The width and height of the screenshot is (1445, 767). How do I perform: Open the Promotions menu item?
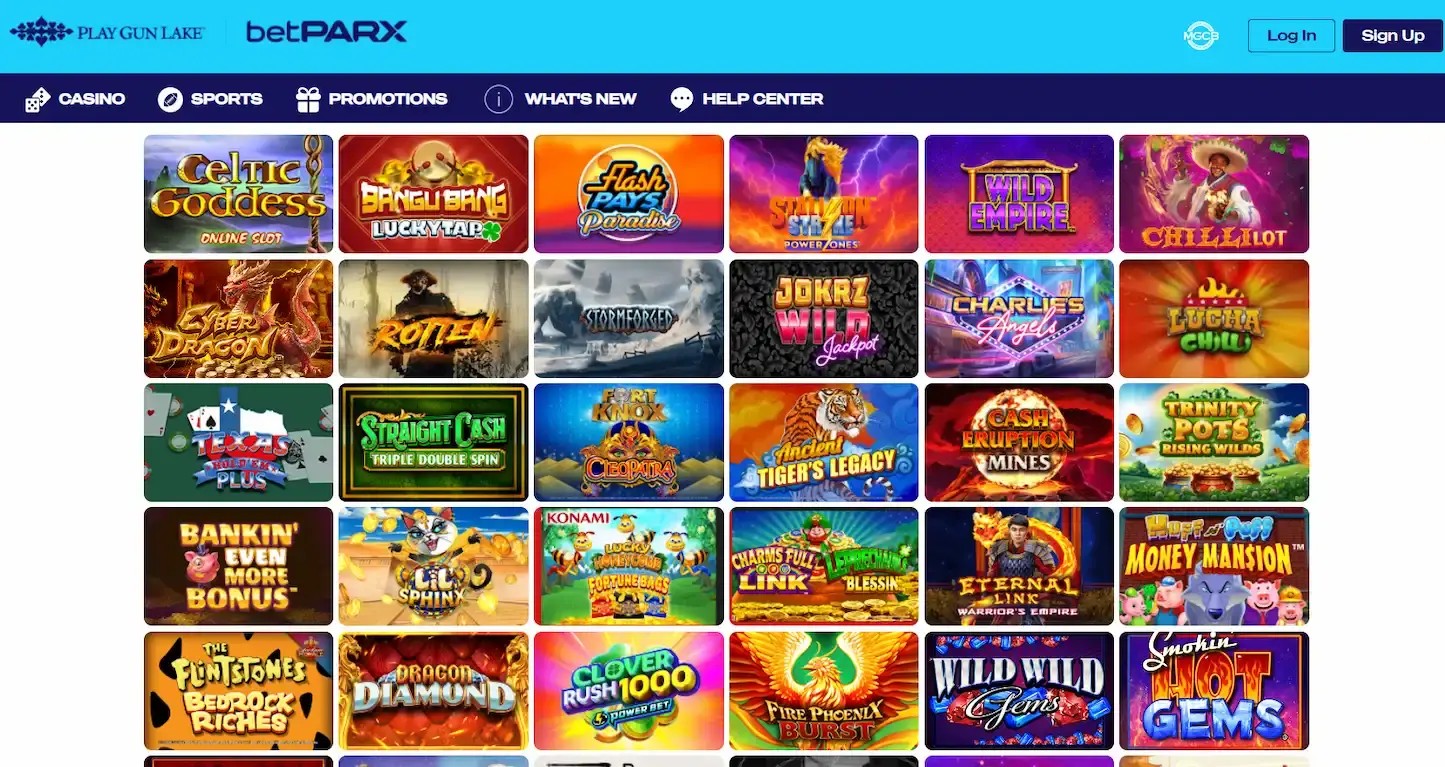click(372, 99)
